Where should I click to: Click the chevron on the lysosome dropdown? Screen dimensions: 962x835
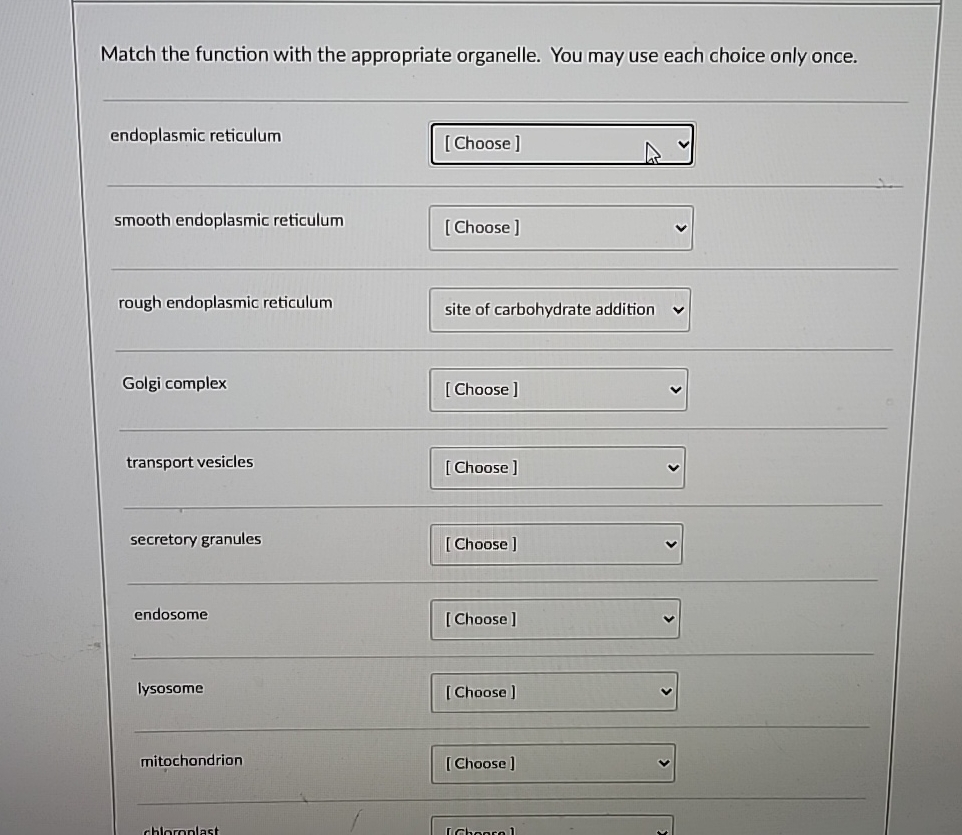click(668, 691)
